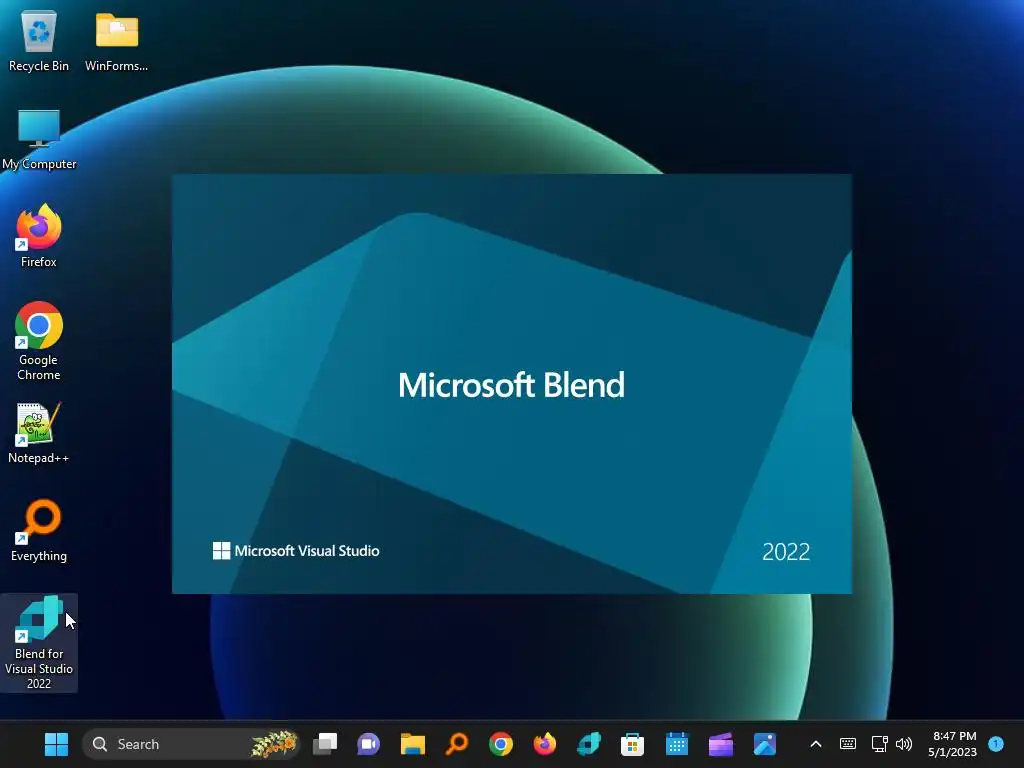Open Everything search from the taskbar
Screen dimensions: 1024x768
456,744
